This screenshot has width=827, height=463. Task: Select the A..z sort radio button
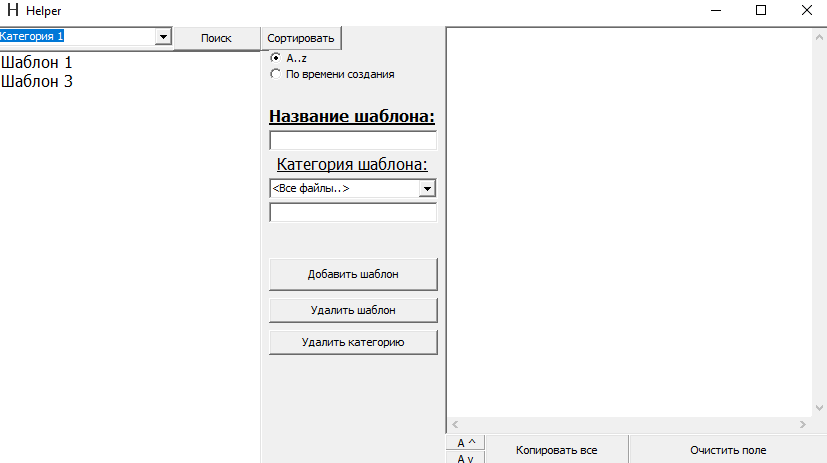(275, 57)
